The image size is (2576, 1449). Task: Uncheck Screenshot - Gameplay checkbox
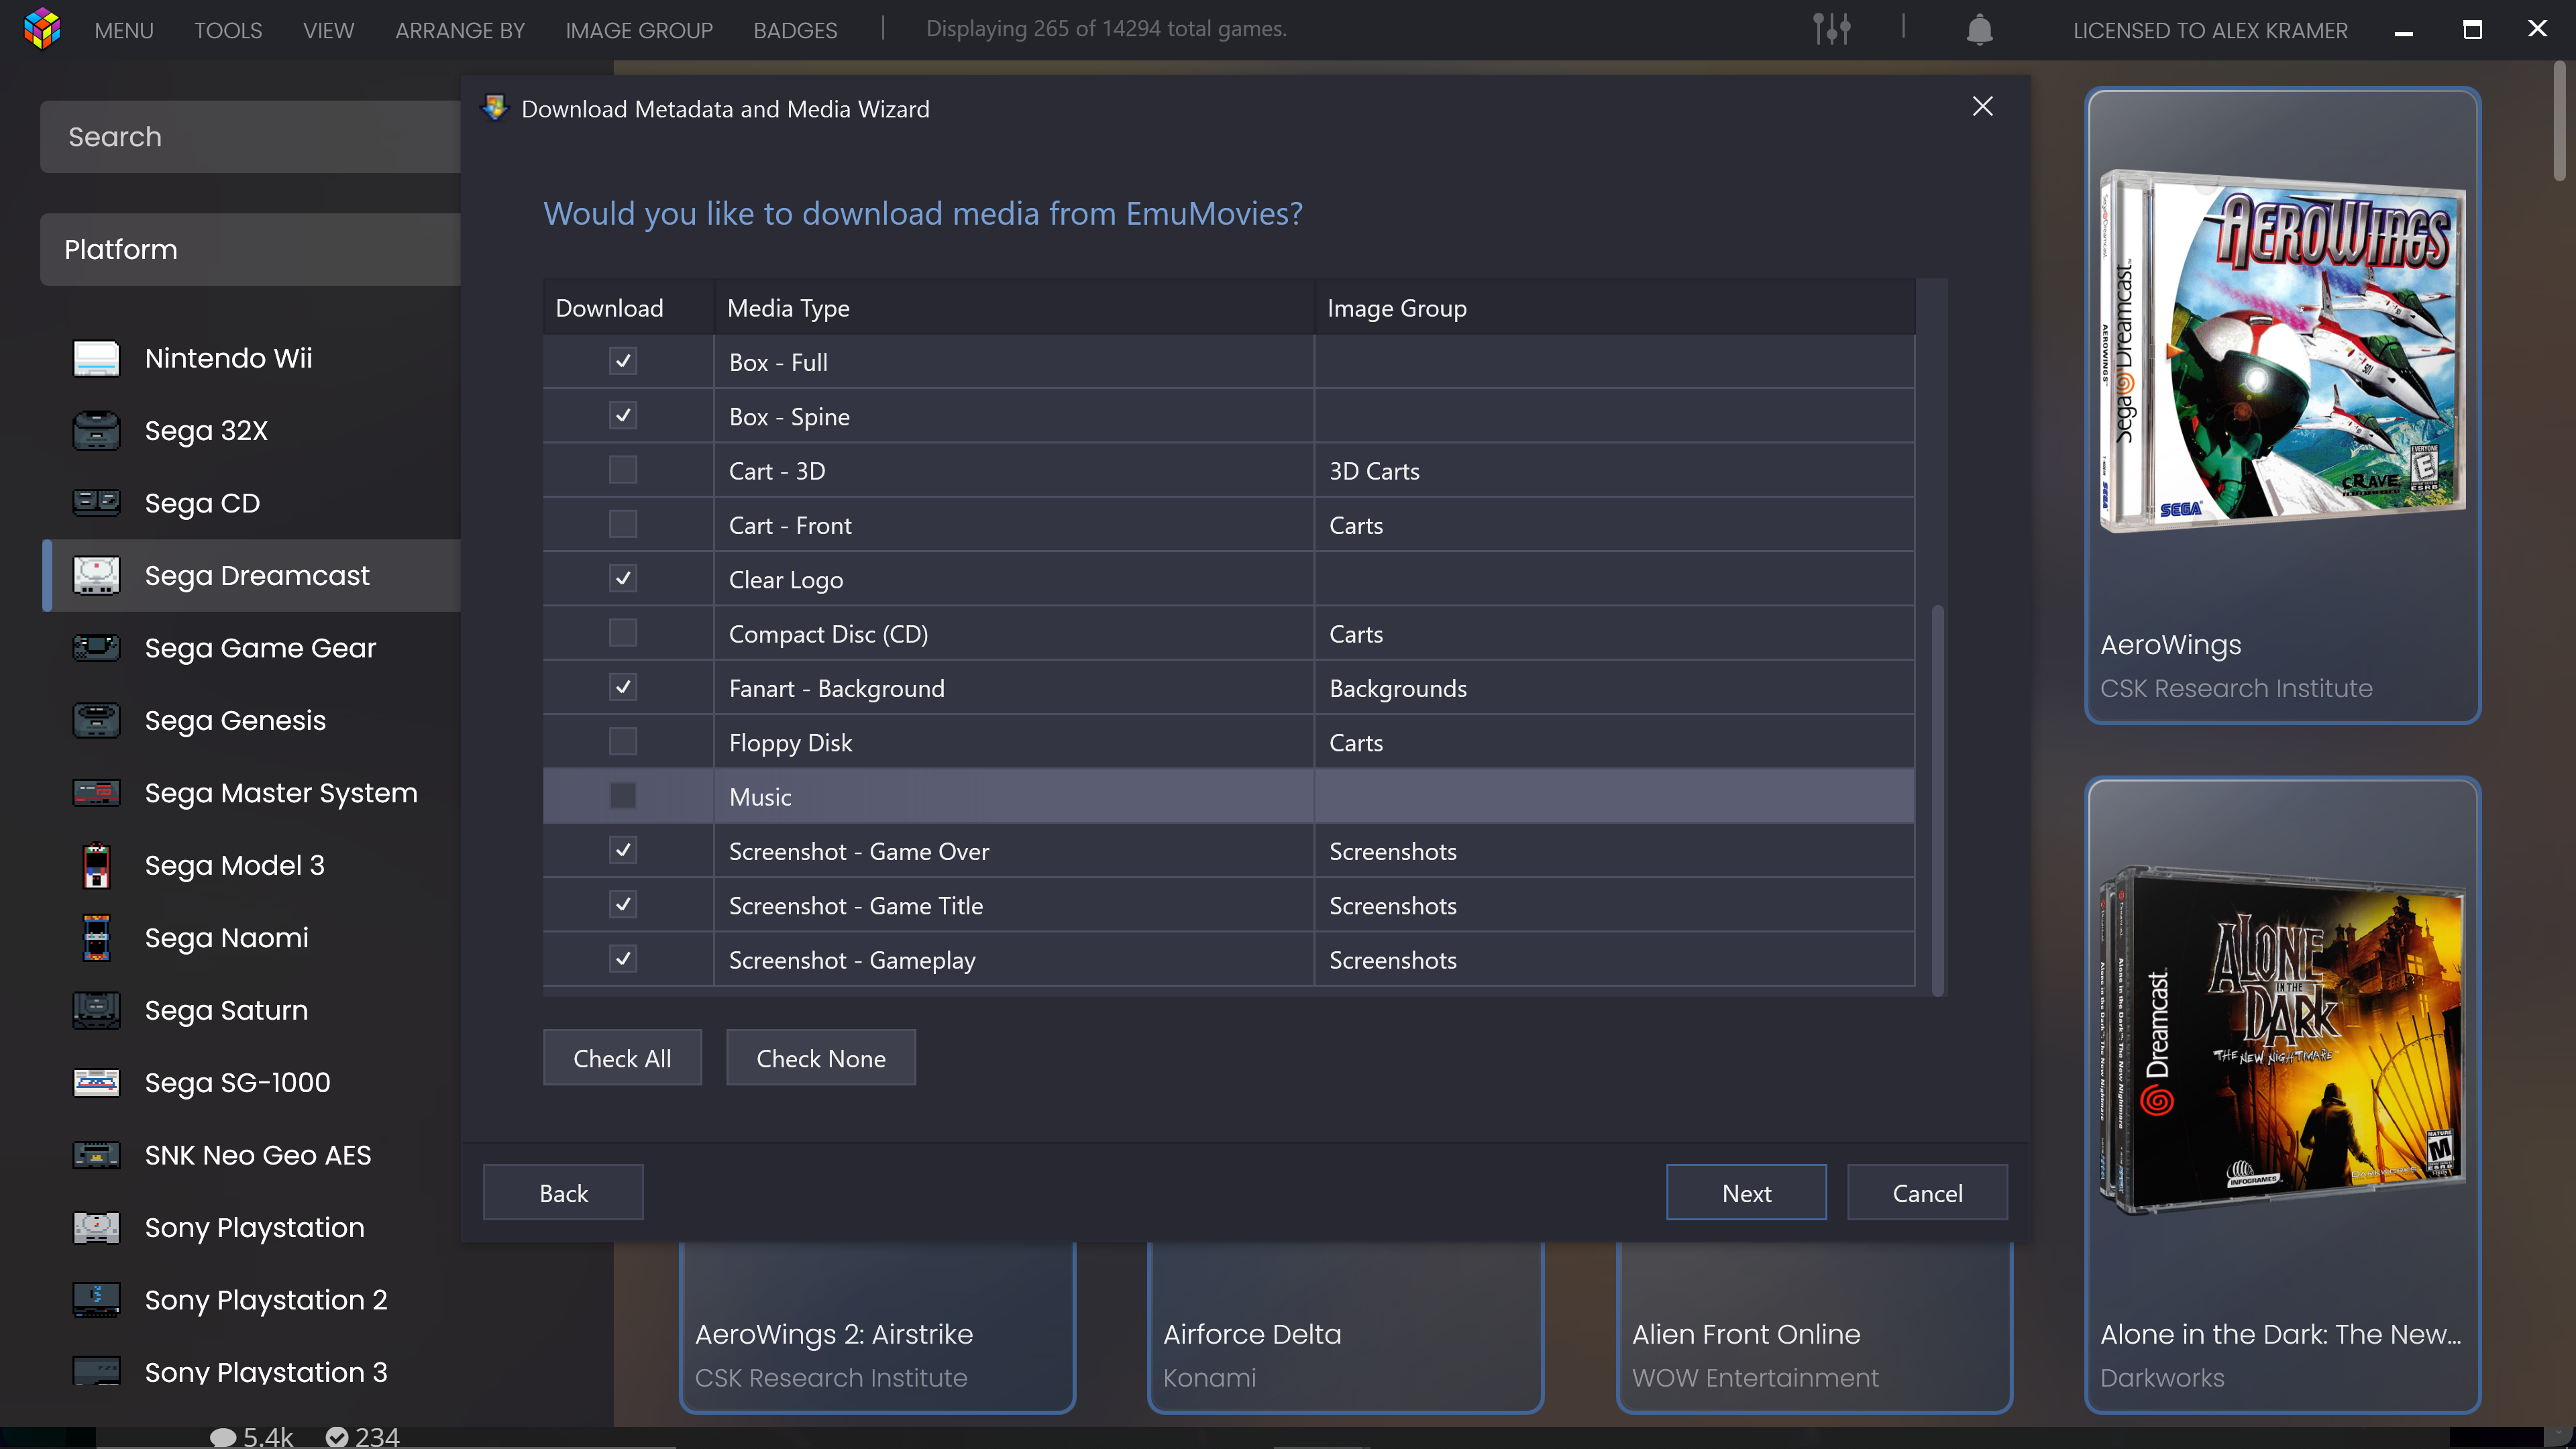(623, 959)
